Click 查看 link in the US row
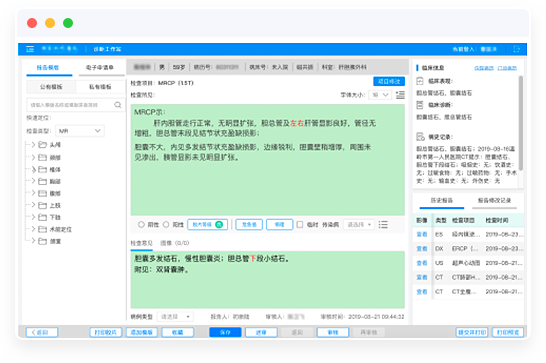The width and height of the screenshot is (546, 363). click(422, 263)
